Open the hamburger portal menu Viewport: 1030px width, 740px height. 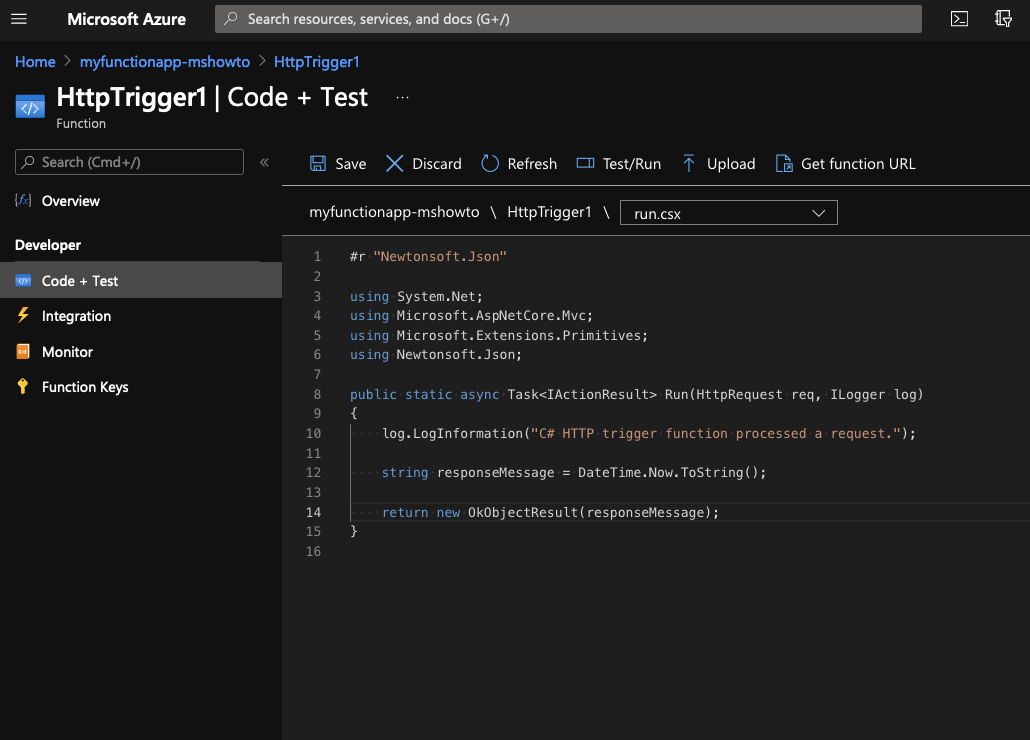click(19, 19)
